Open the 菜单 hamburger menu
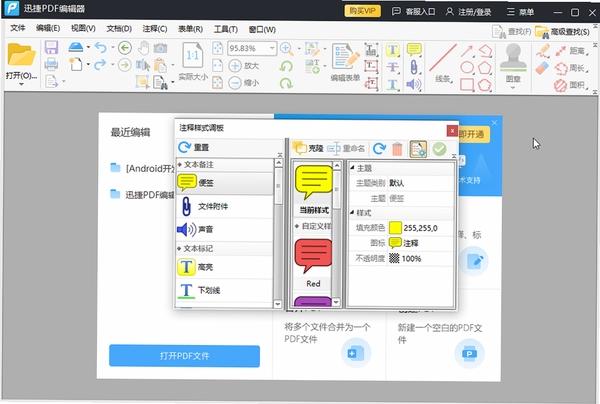Image resolution: width=600 pixels, height=404 pixels. (520, 12)
